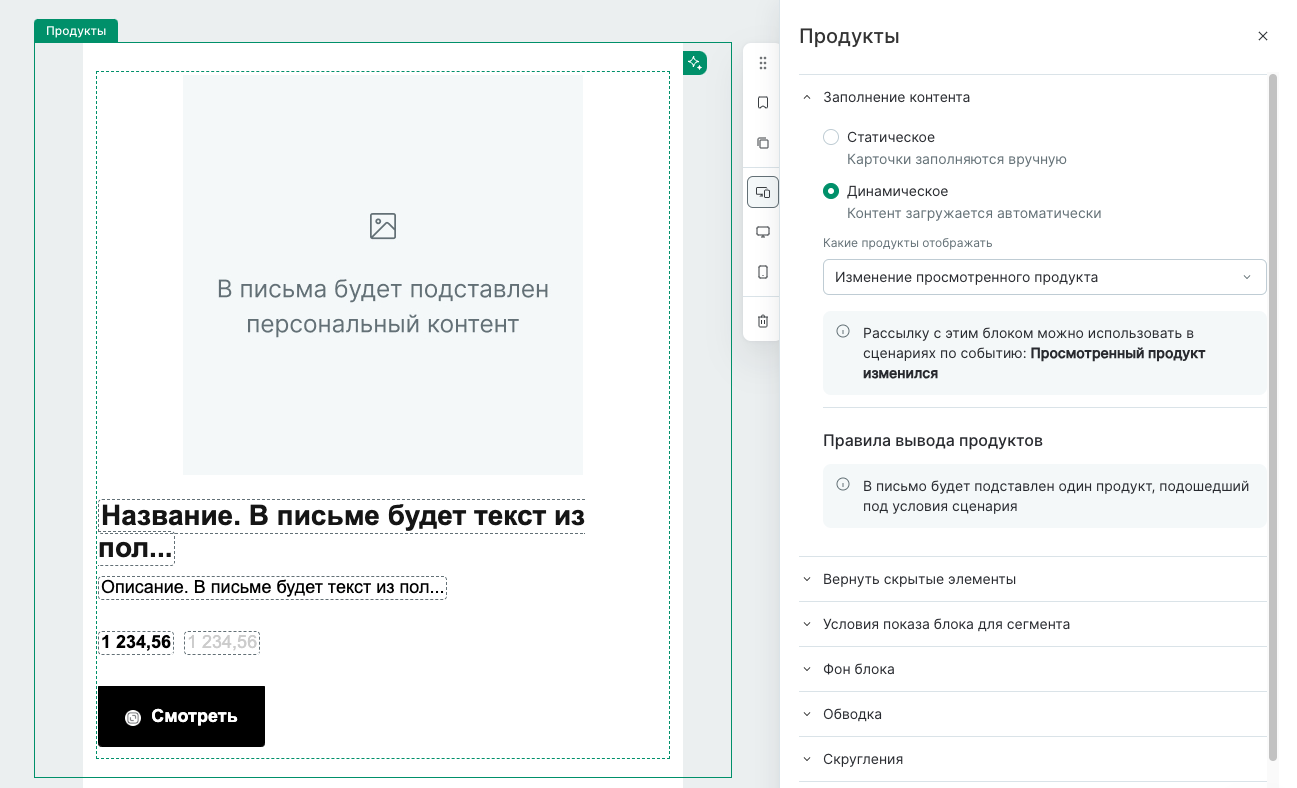Viewport: 1297px width, 788px height.
Task: Close the Продукты settings panel
Action: [1263, 36]
